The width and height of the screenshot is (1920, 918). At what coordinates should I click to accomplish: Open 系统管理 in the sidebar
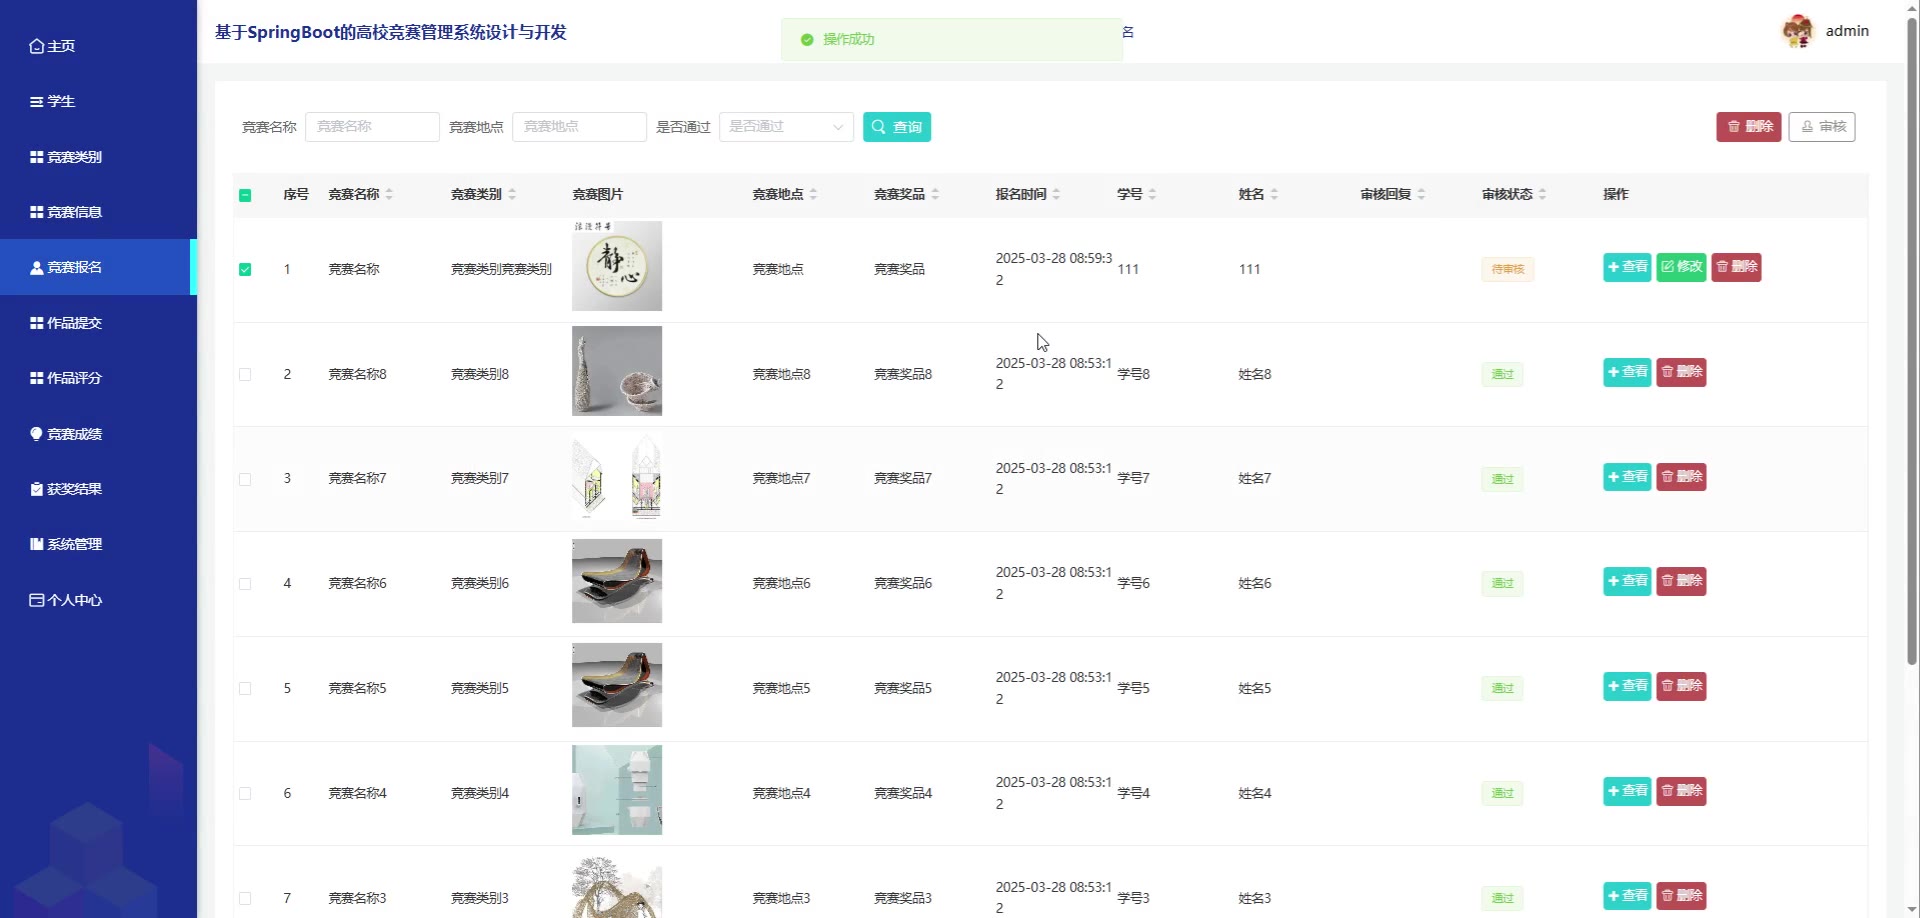click(x=75, y=544)
